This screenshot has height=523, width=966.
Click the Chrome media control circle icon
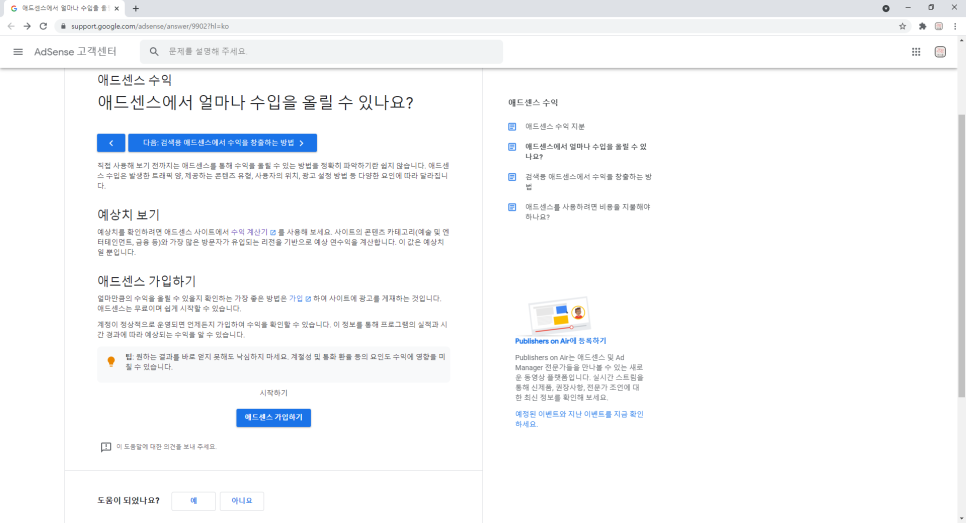pyautogui.click(x=886, y=8)
